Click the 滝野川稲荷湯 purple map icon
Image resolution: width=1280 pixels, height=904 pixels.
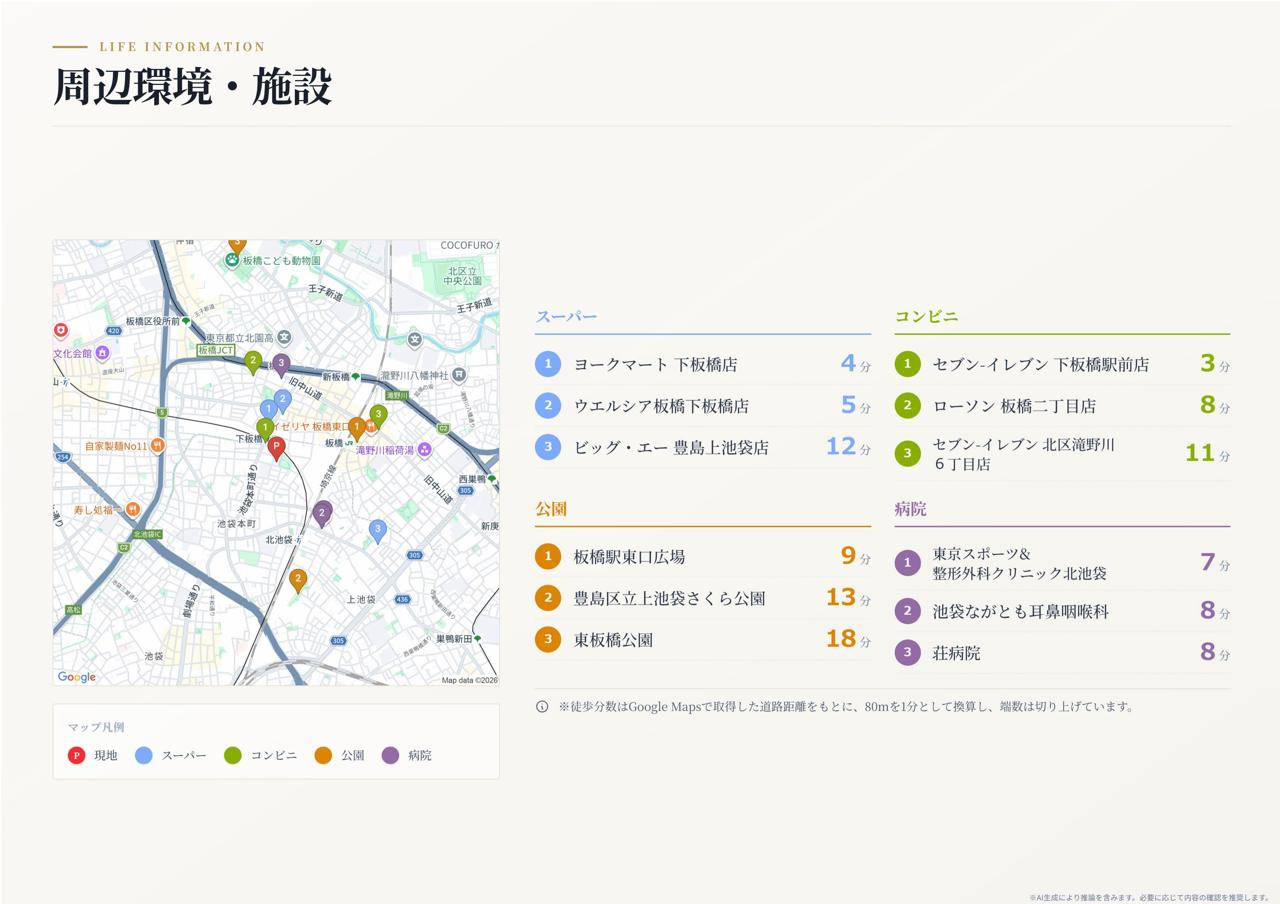(424, 450)
